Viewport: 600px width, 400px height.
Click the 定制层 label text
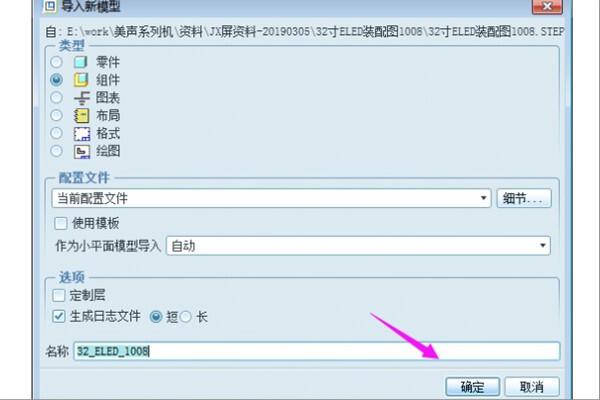tap(88, 295)
